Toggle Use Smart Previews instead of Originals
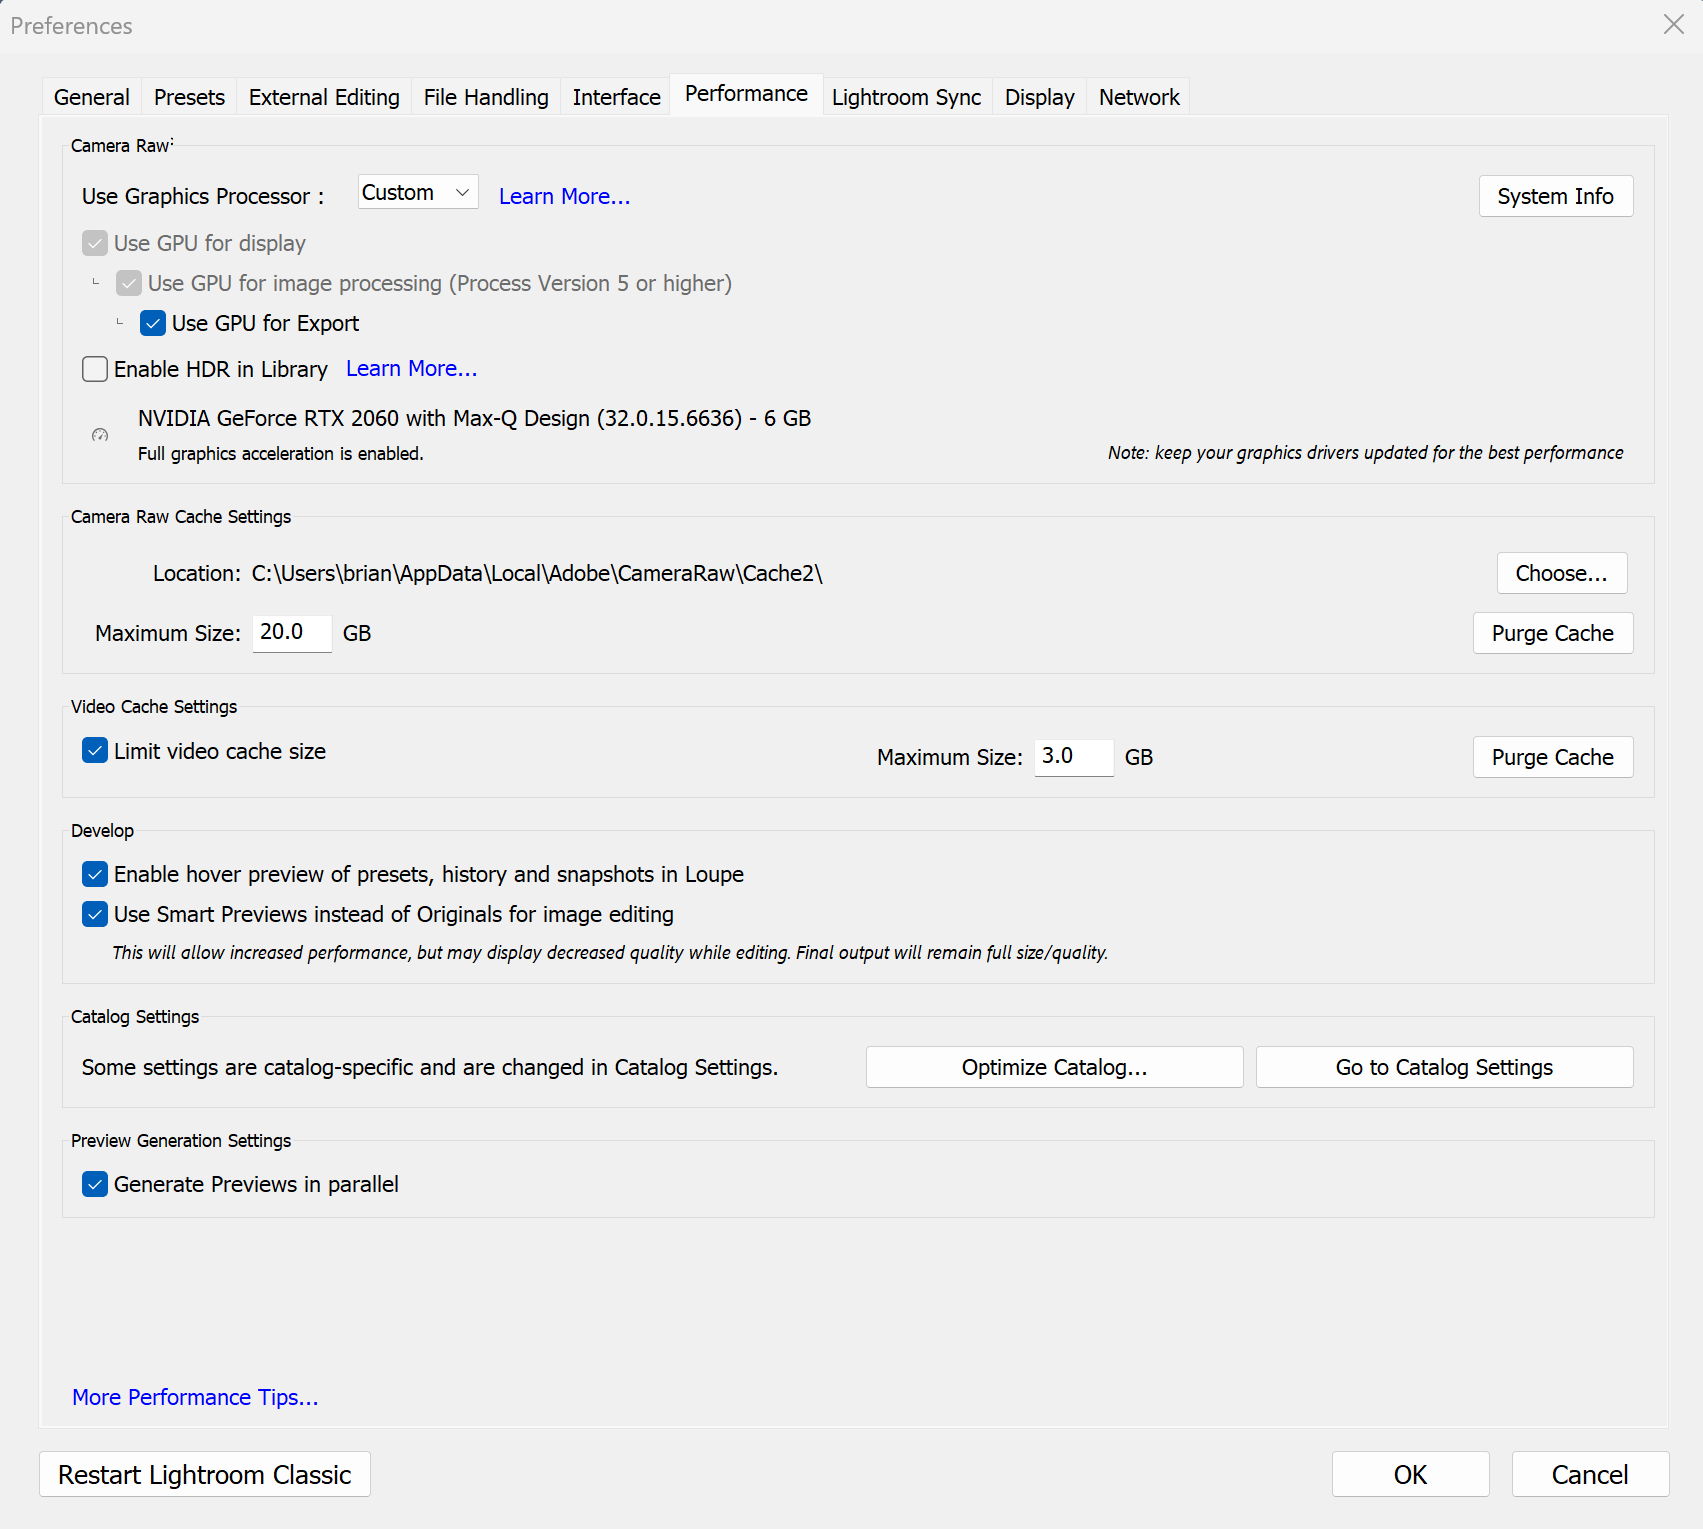1703x1529 pixels. point(94,914)
